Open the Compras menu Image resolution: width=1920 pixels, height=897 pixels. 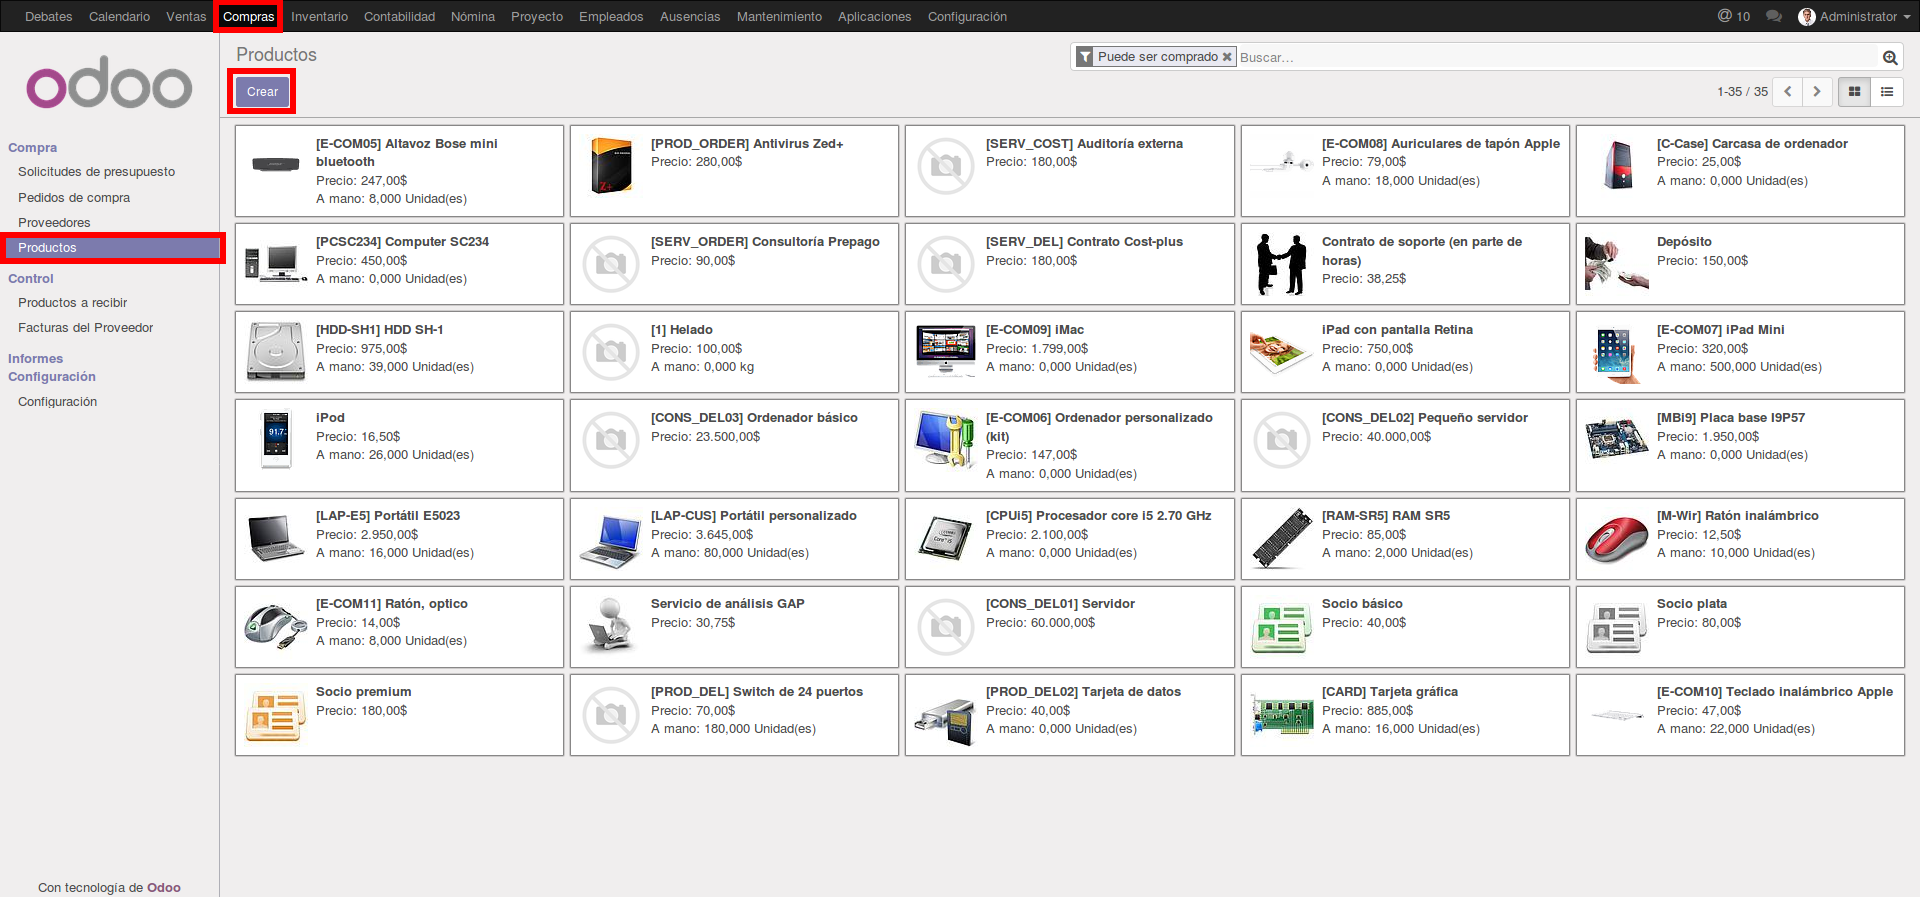pyautogui.click(x=248, y=17)
